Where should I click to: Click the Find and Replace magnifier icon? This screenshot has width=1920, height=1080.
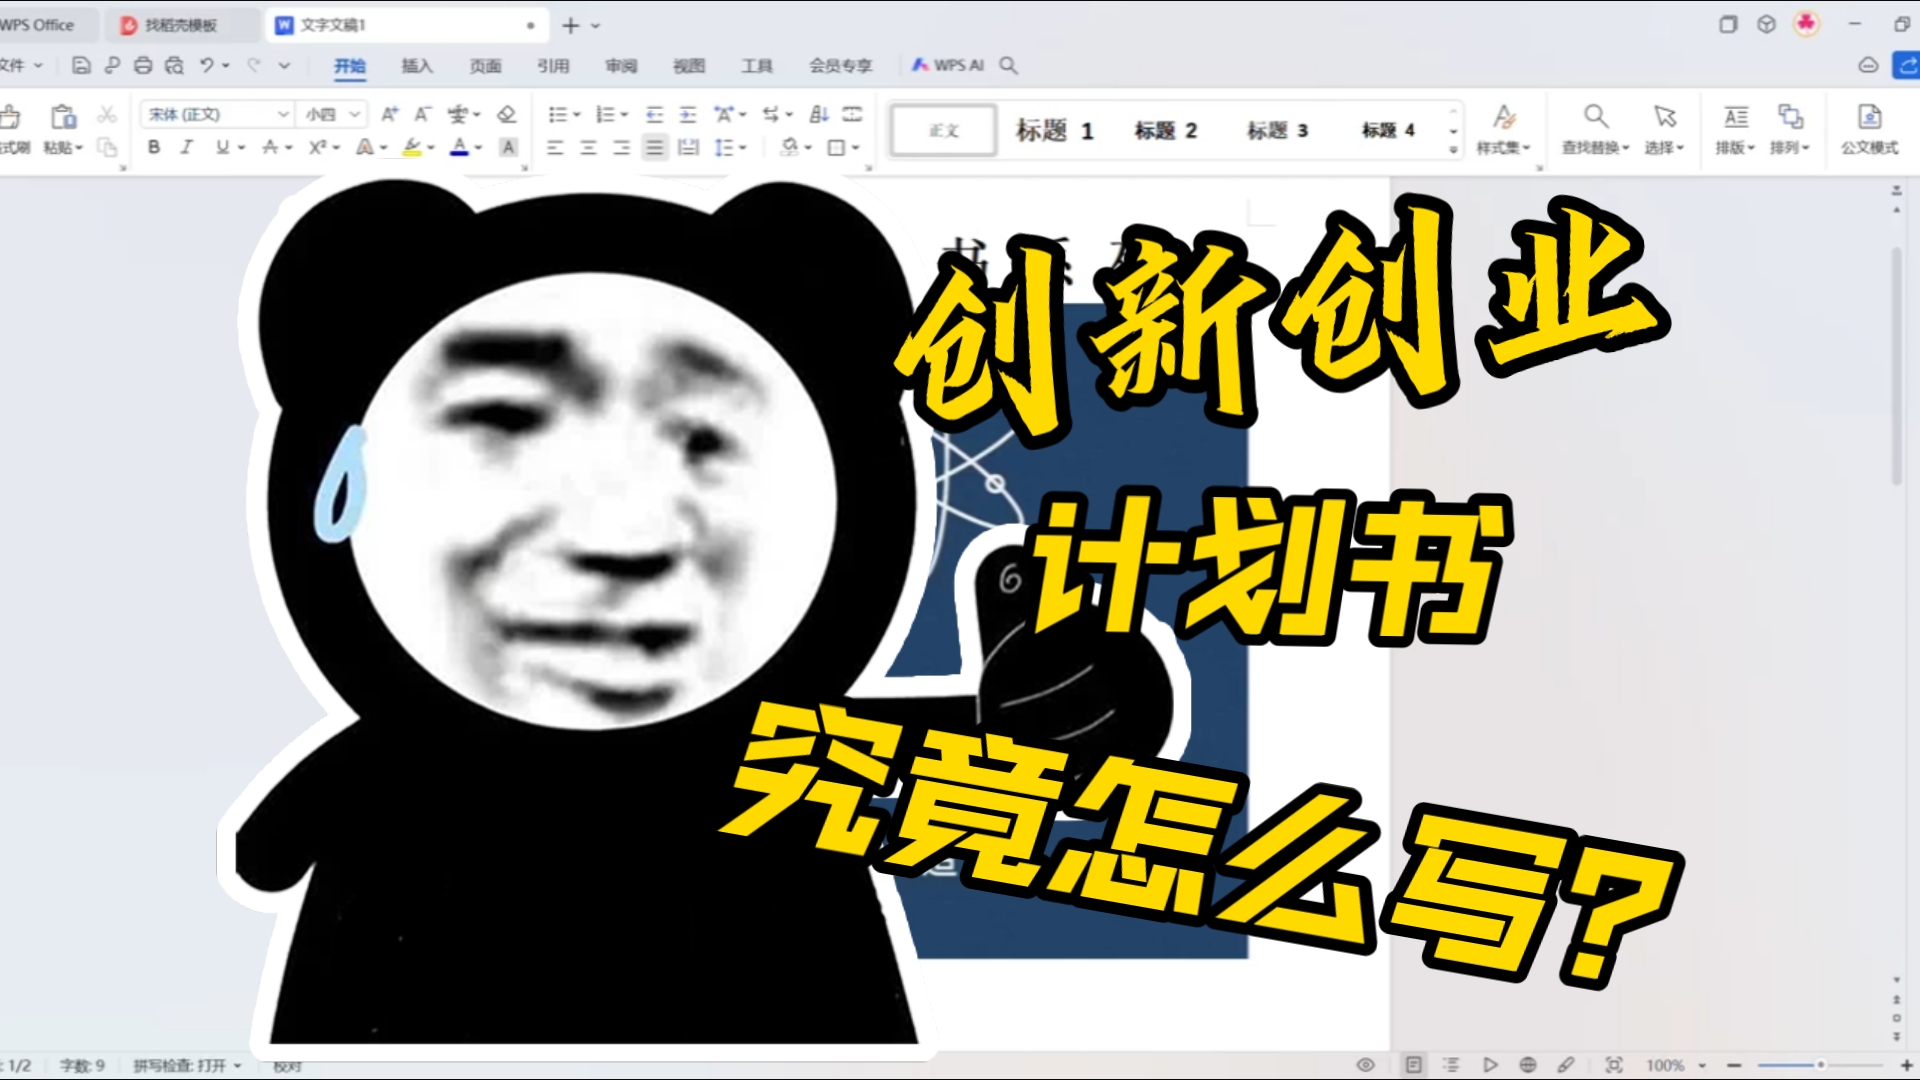click(x=1596, y=117)
